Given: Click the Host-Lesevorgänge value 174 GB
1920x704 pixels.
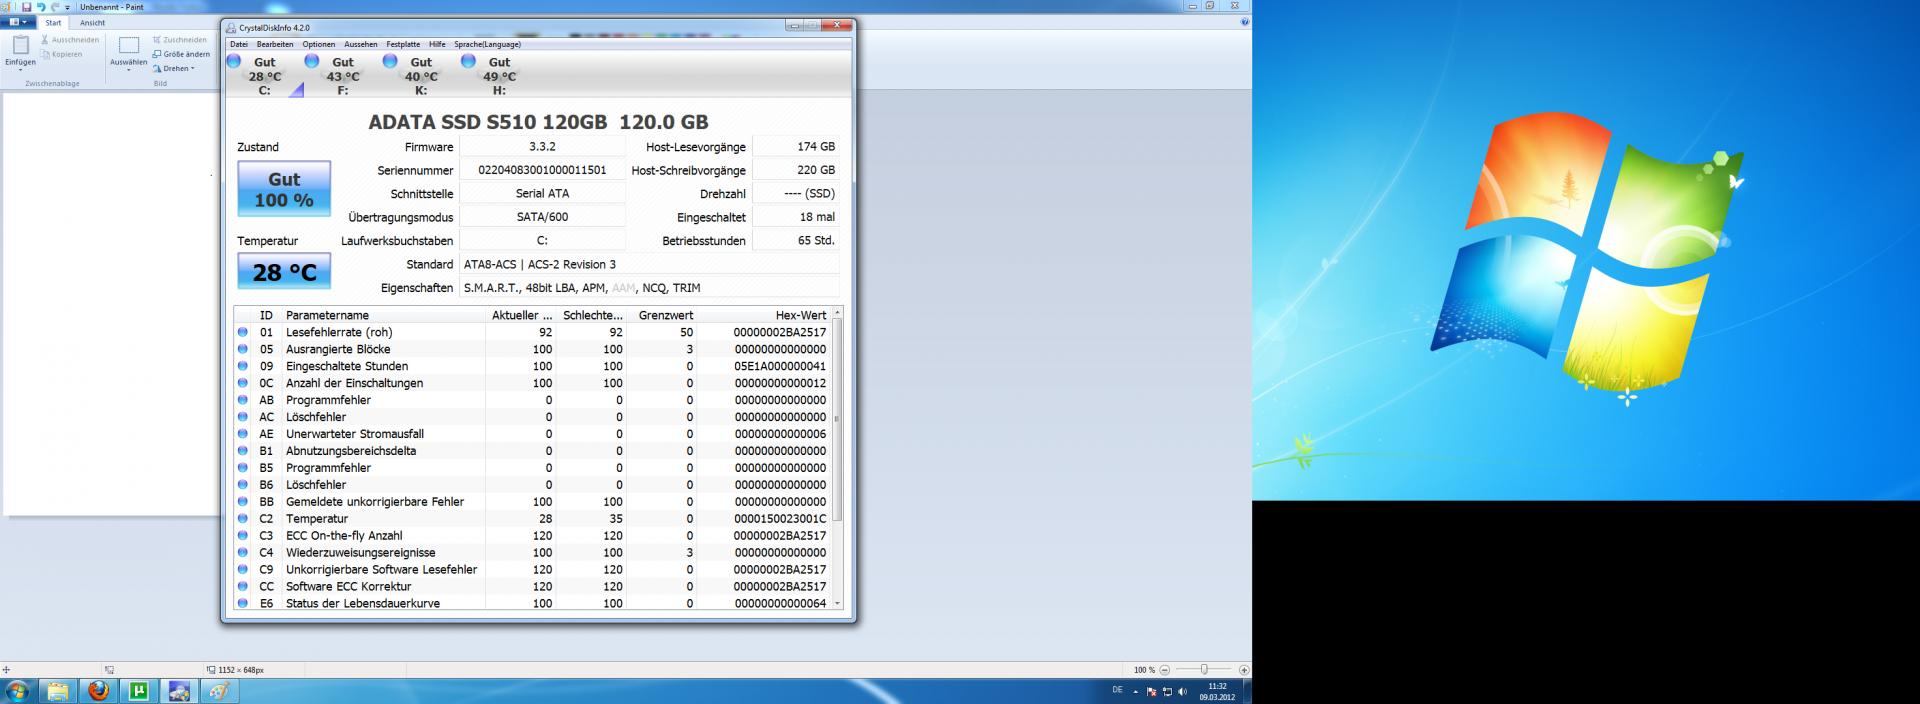Looking at the screenshot, I should coord(796,147).
